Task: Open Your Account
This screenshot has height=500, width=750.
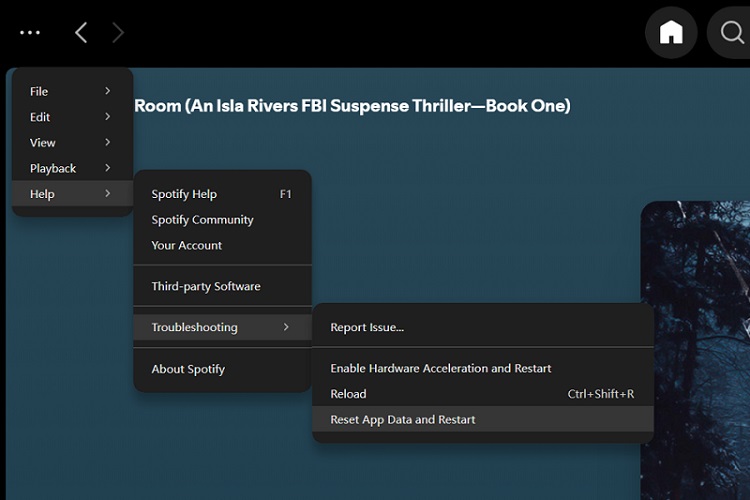Action: (222, 245)
